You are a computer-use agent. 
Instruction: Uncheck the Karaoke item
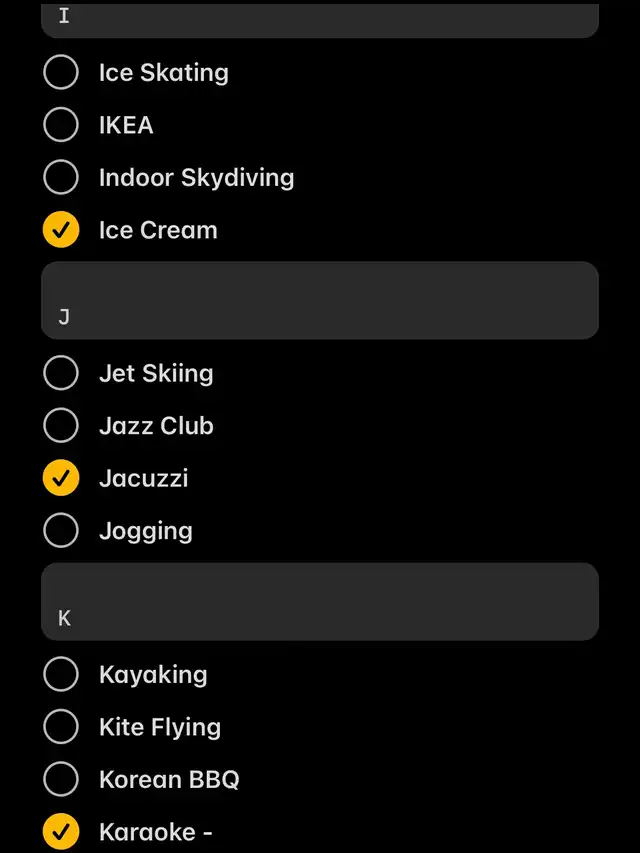(61, 831)
